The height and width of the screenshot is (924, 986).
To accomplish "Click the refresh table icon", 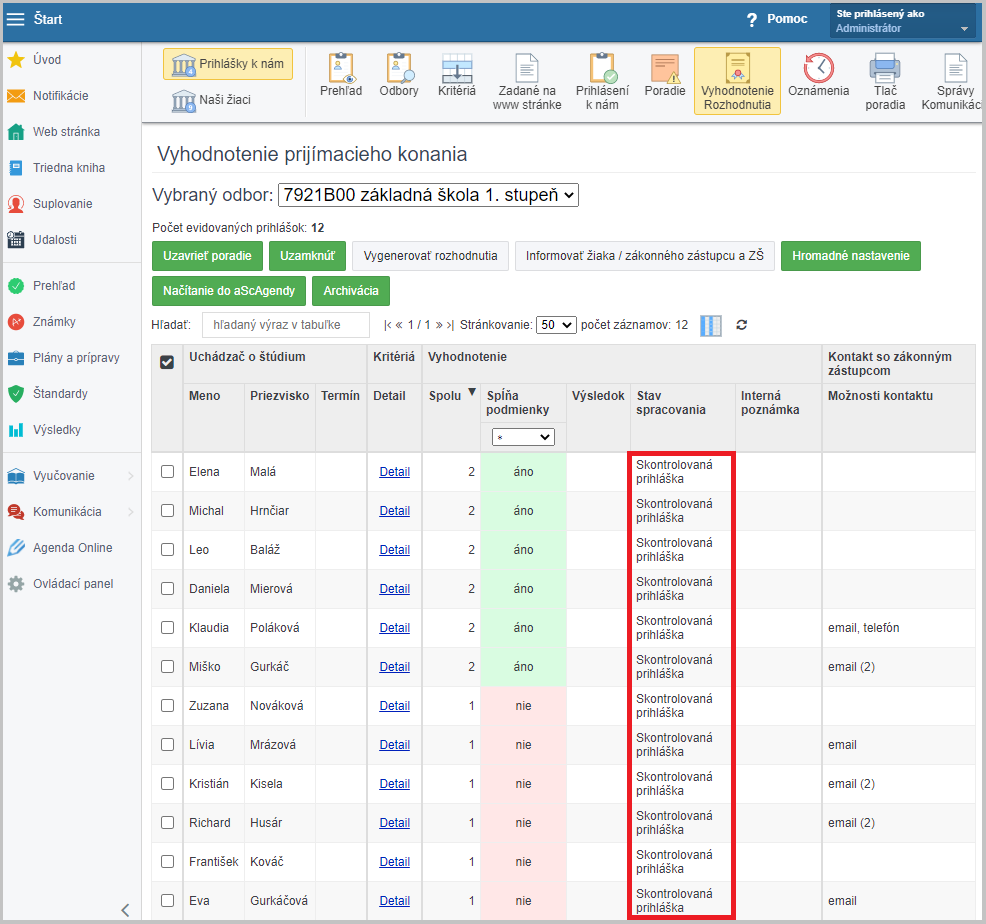I will pyautogui.click(x=742, y=325).
